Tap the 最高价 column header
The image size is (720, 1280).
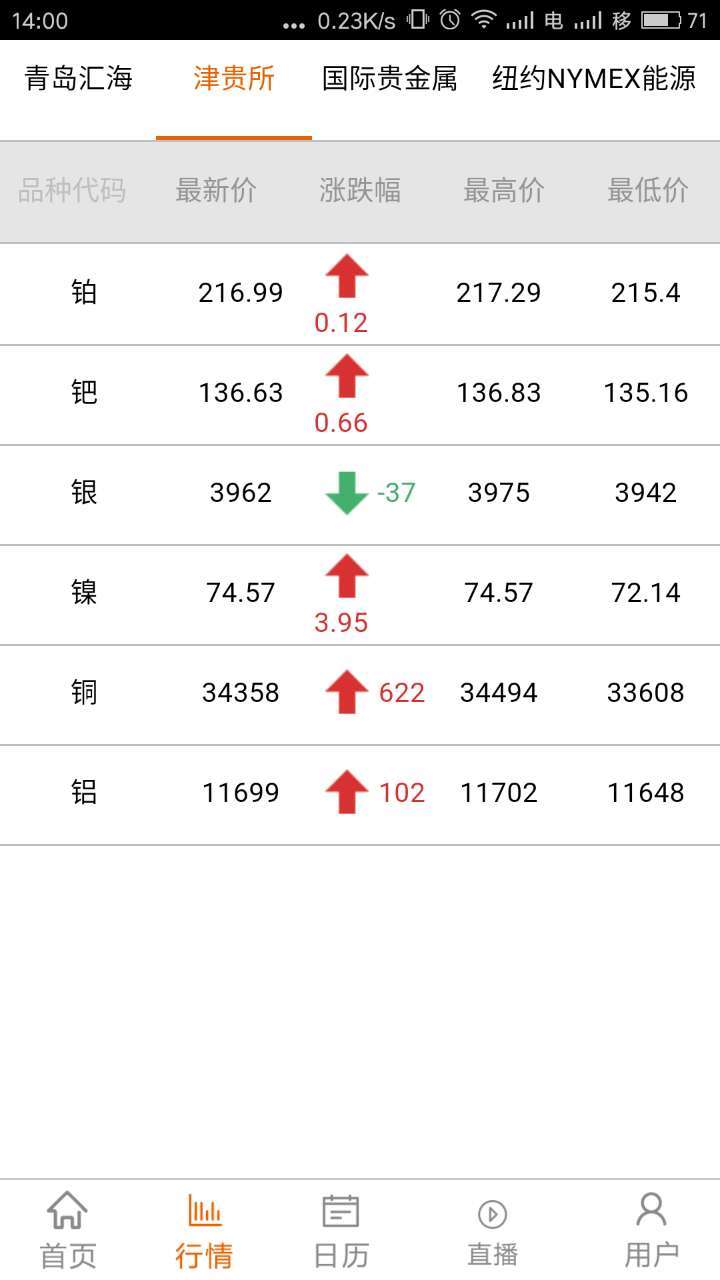pos(504,191)
